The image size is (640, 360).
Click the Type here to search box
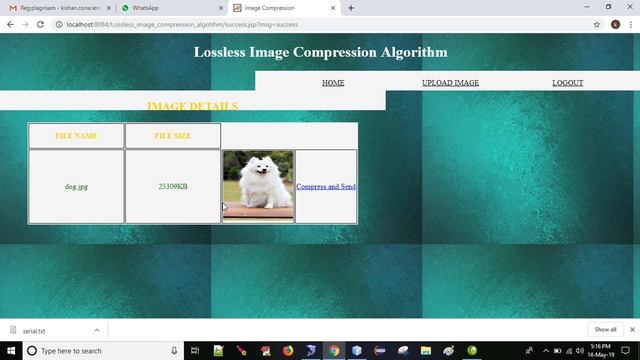click(x=102, y=351)
